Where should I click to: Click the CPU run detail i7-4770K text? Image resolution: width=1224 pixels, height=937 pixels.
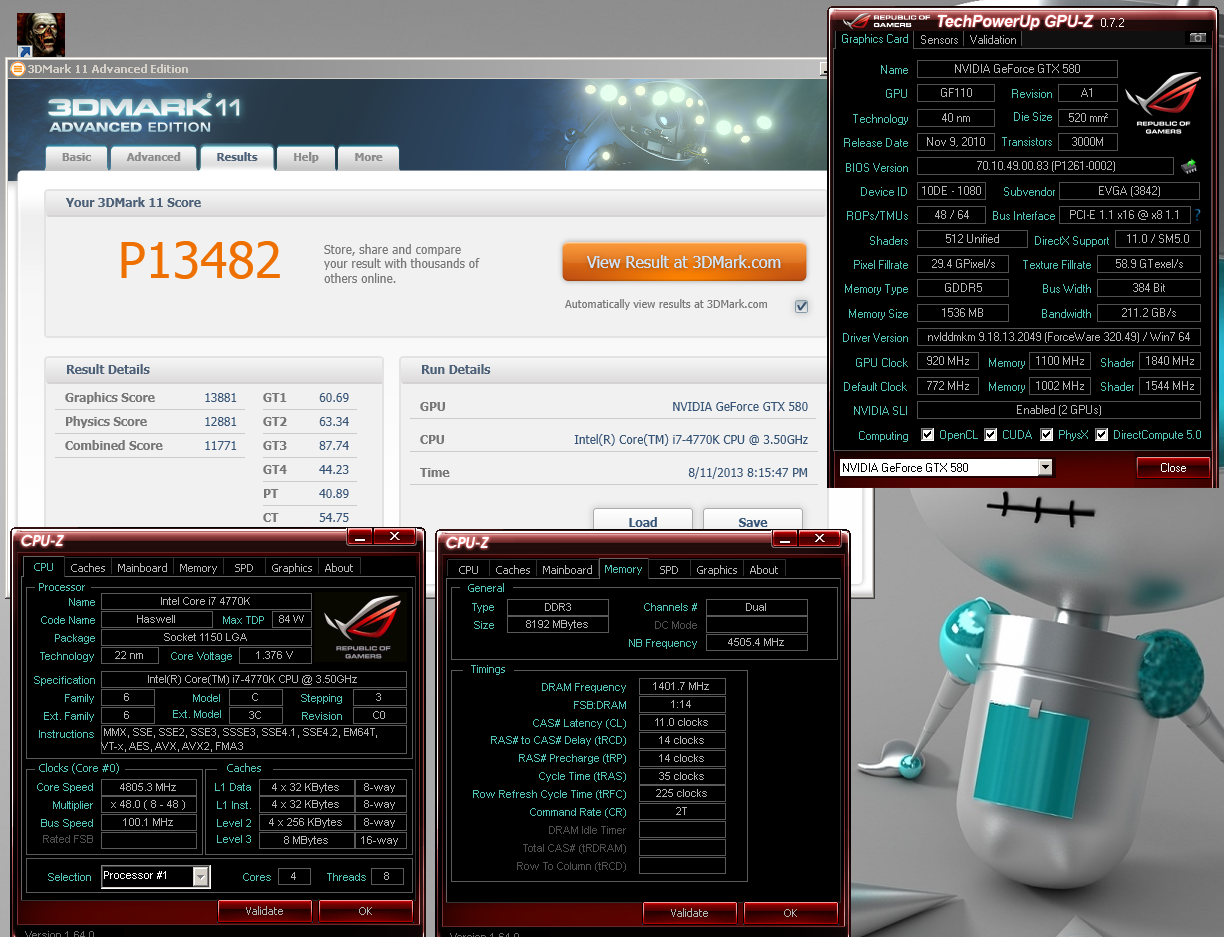691,439
